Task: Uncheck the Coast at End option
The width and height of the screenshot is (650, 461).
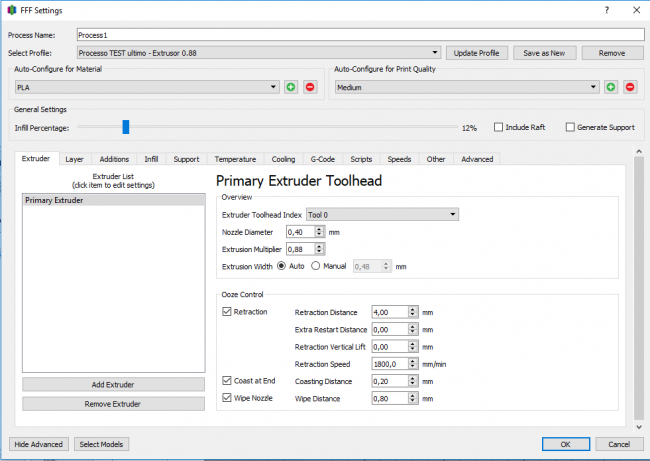Action: click(x=227, y=381)
